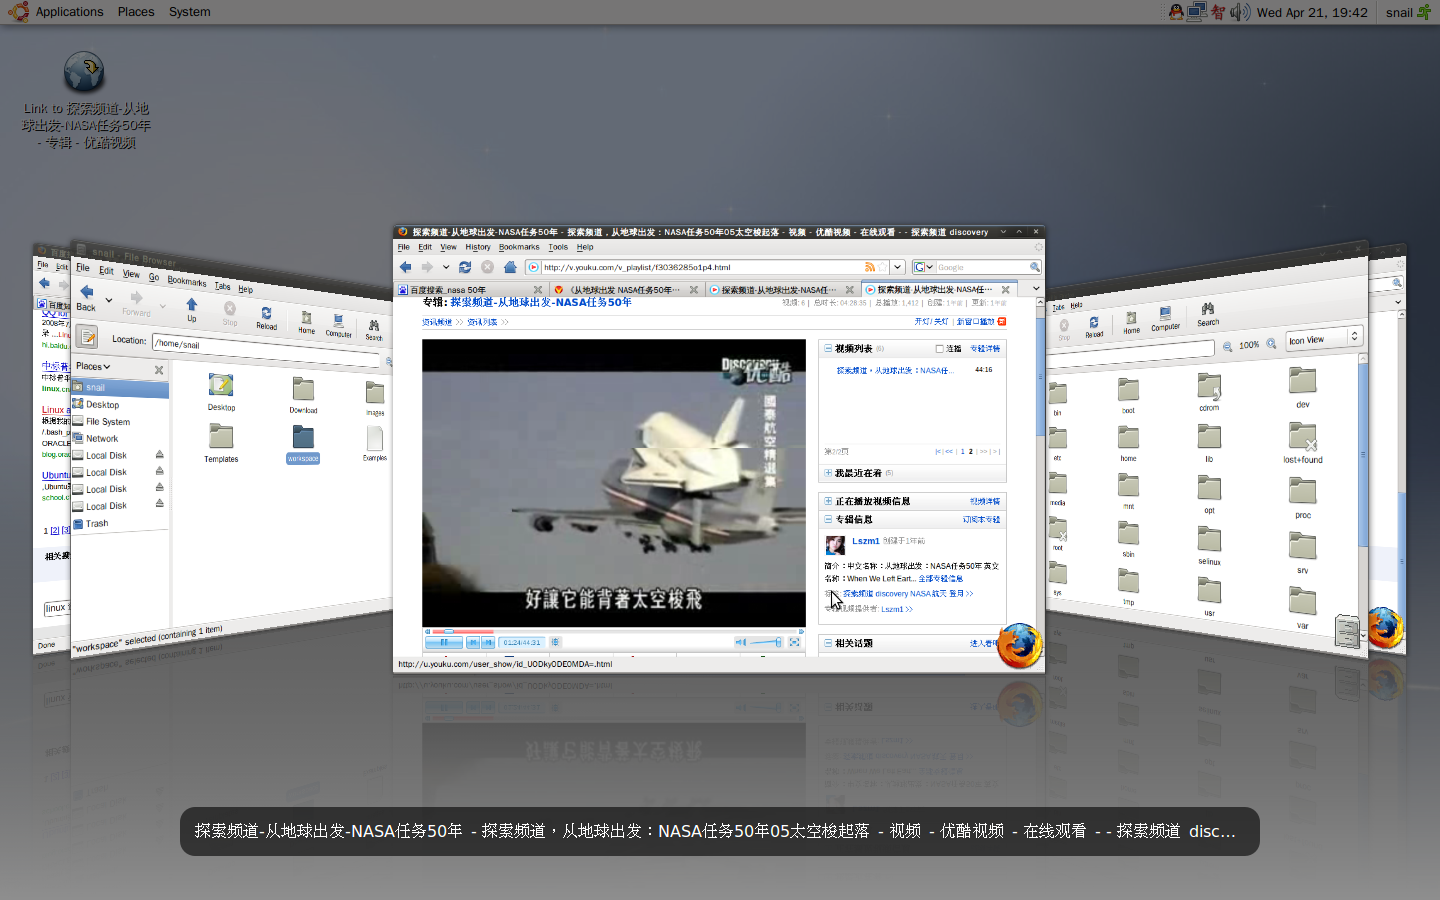Click the Lszm1 user link

[865, 541]
